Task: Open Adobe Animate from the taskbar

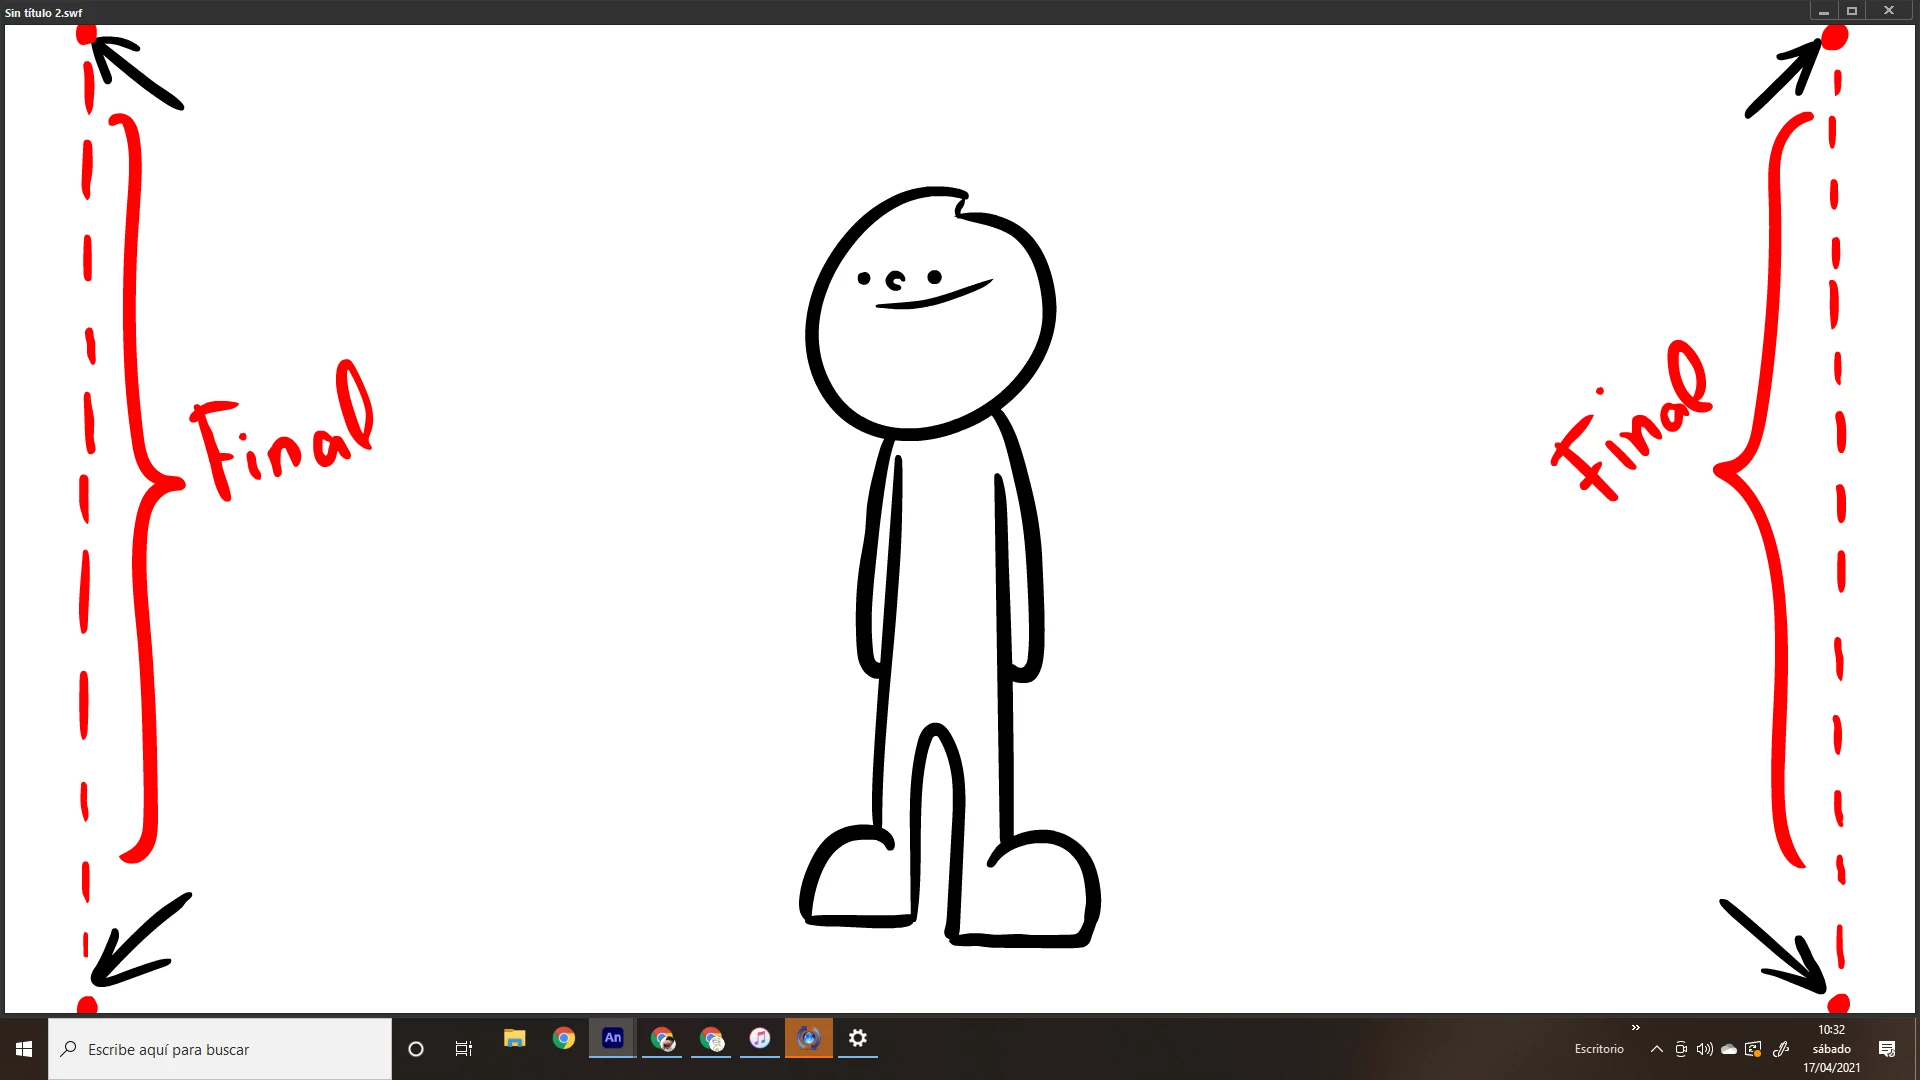Action: pyautogui.click(x=613, y=1039)
